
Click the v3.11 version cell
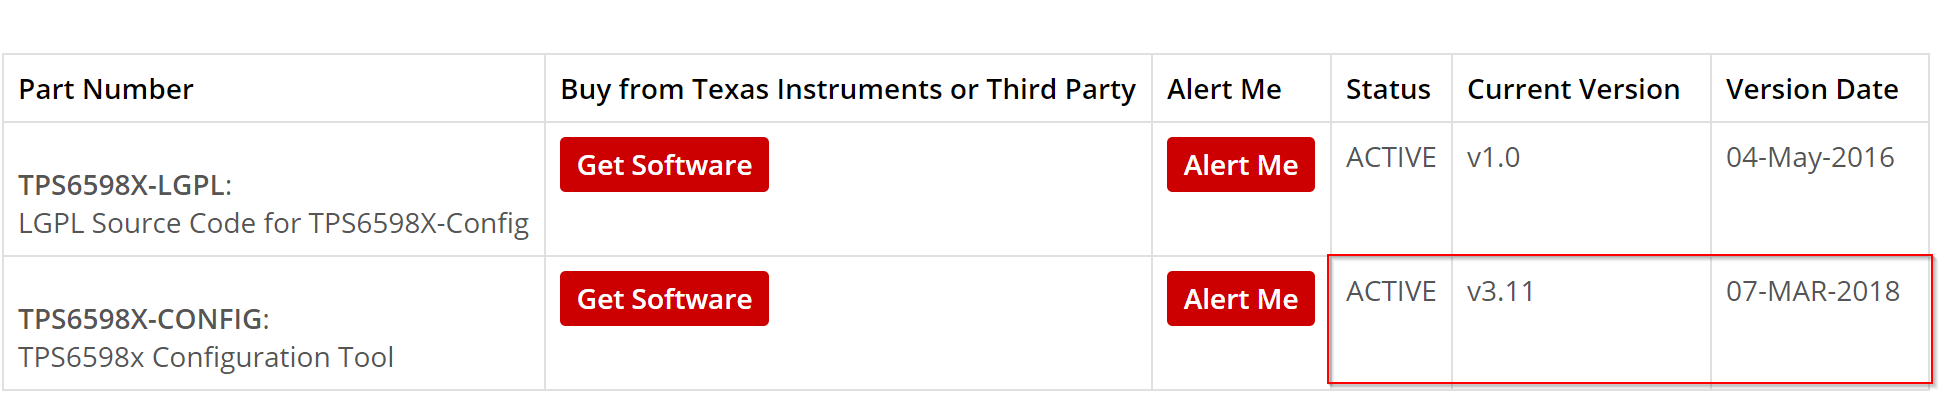click(1500, 291)
